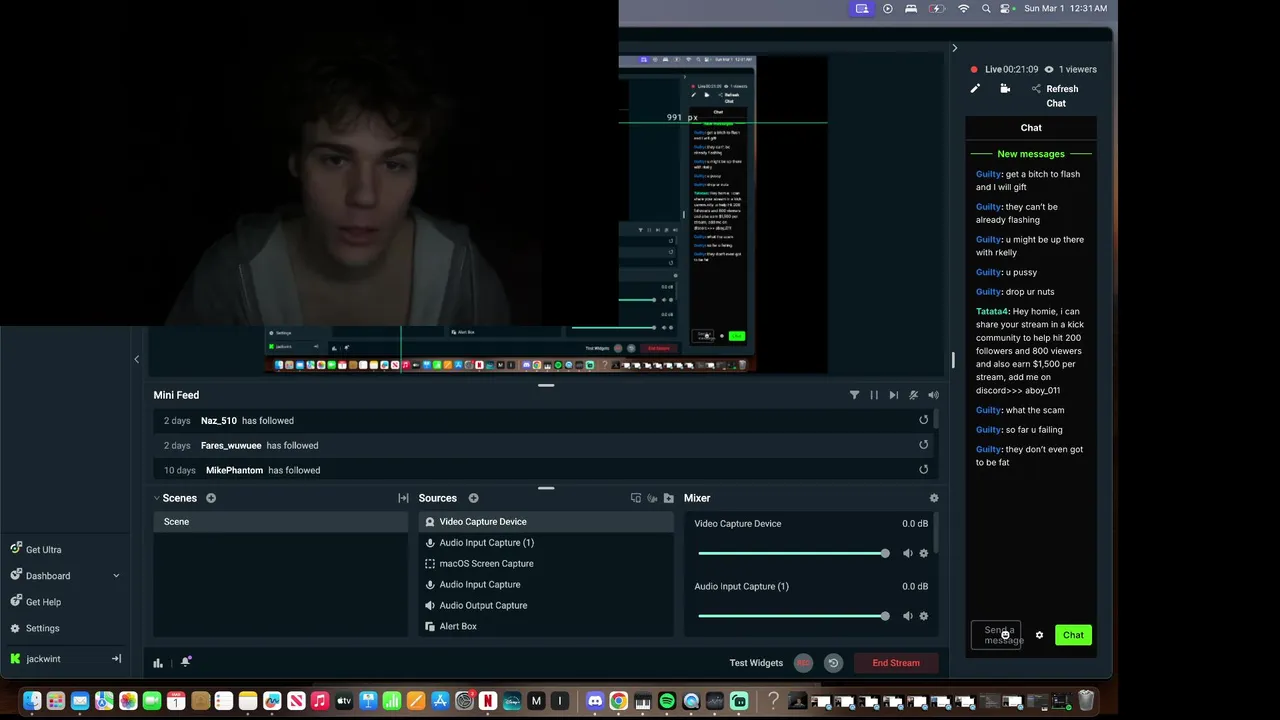
Task: Open the Chat tab header
Action: tap(1031, 128)
